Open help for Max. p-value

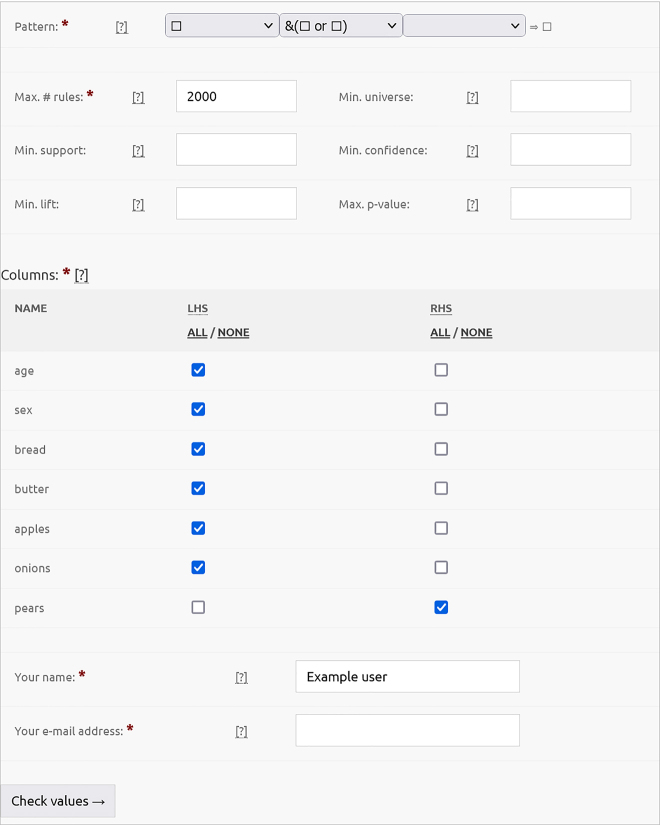click(x=472, y=205)
